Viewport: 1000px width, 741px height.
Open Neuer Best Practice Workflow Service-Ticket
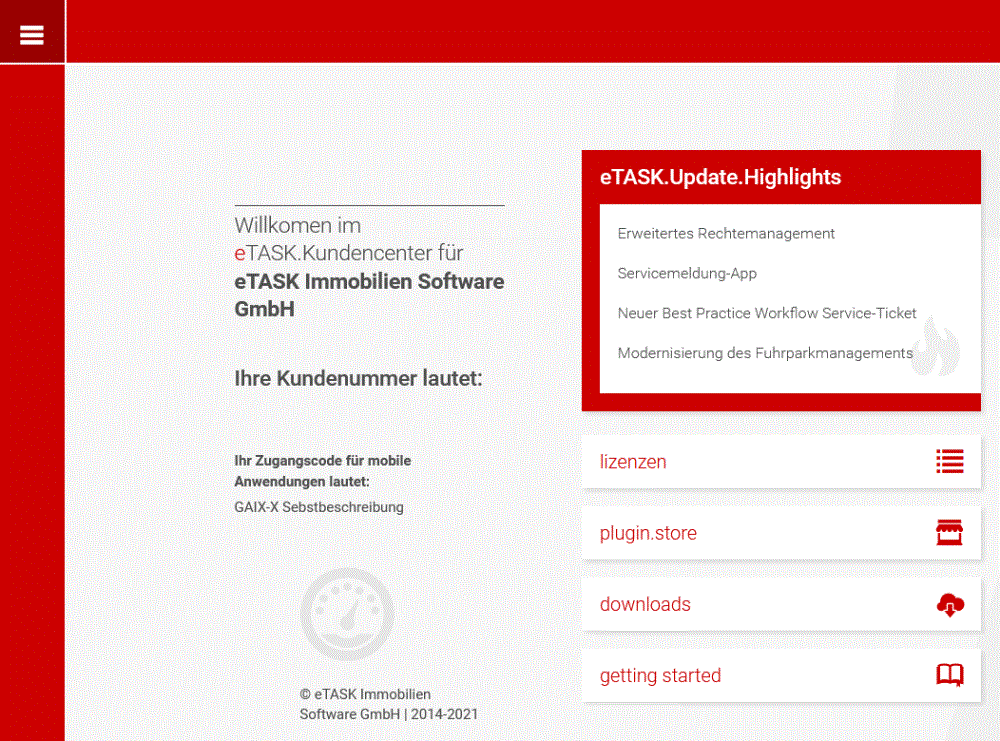pyautogui.click(x=767, y=313)
